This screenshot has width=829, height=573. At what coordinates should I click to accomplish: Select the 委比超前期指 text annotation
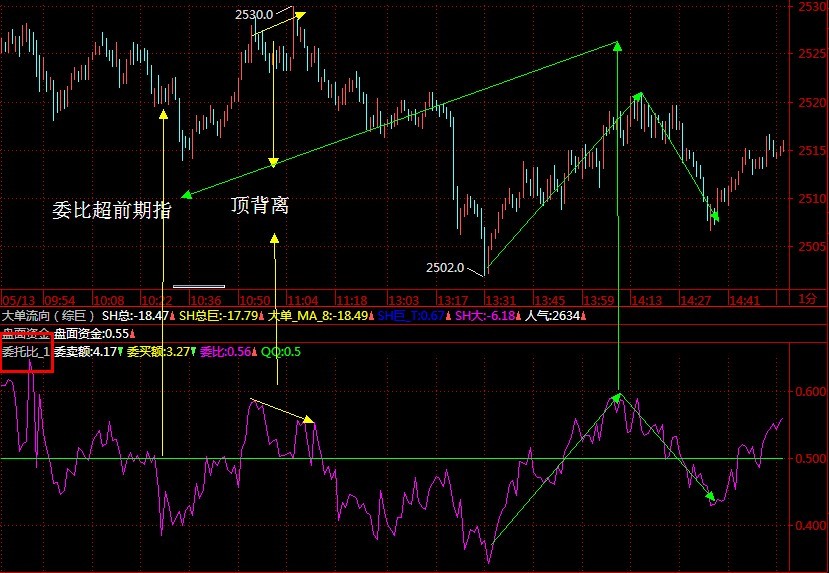[x=111, y=210]
